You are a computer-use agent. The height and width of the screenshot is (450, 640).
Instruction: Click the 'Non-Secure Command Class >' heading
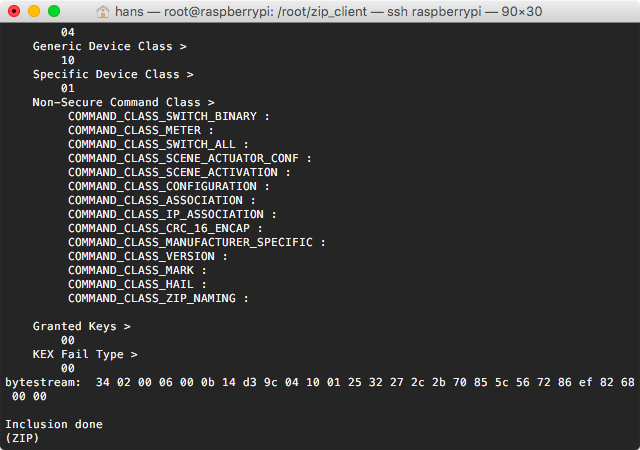point(123,102)
